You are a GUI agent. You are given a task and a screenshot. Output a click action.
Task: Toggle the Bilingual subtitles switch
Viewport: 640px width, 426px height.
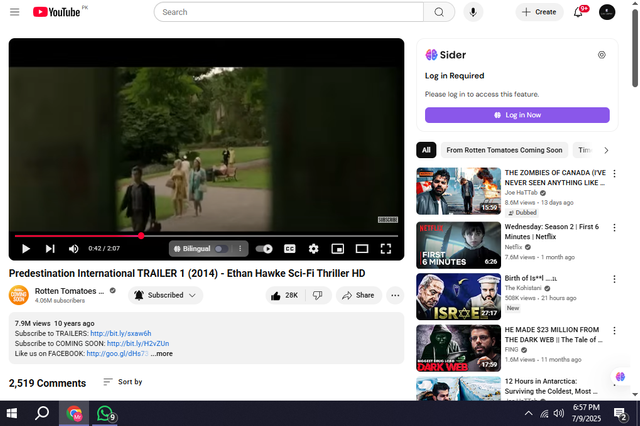[x=221, y=248]
